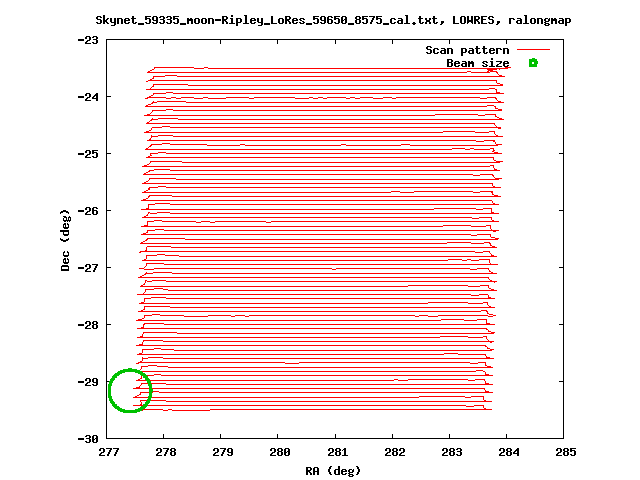Viewport: 640px width, 480px height.
Task: Click the 281 tick label on RA axis
Action: (x=338, y=452)
